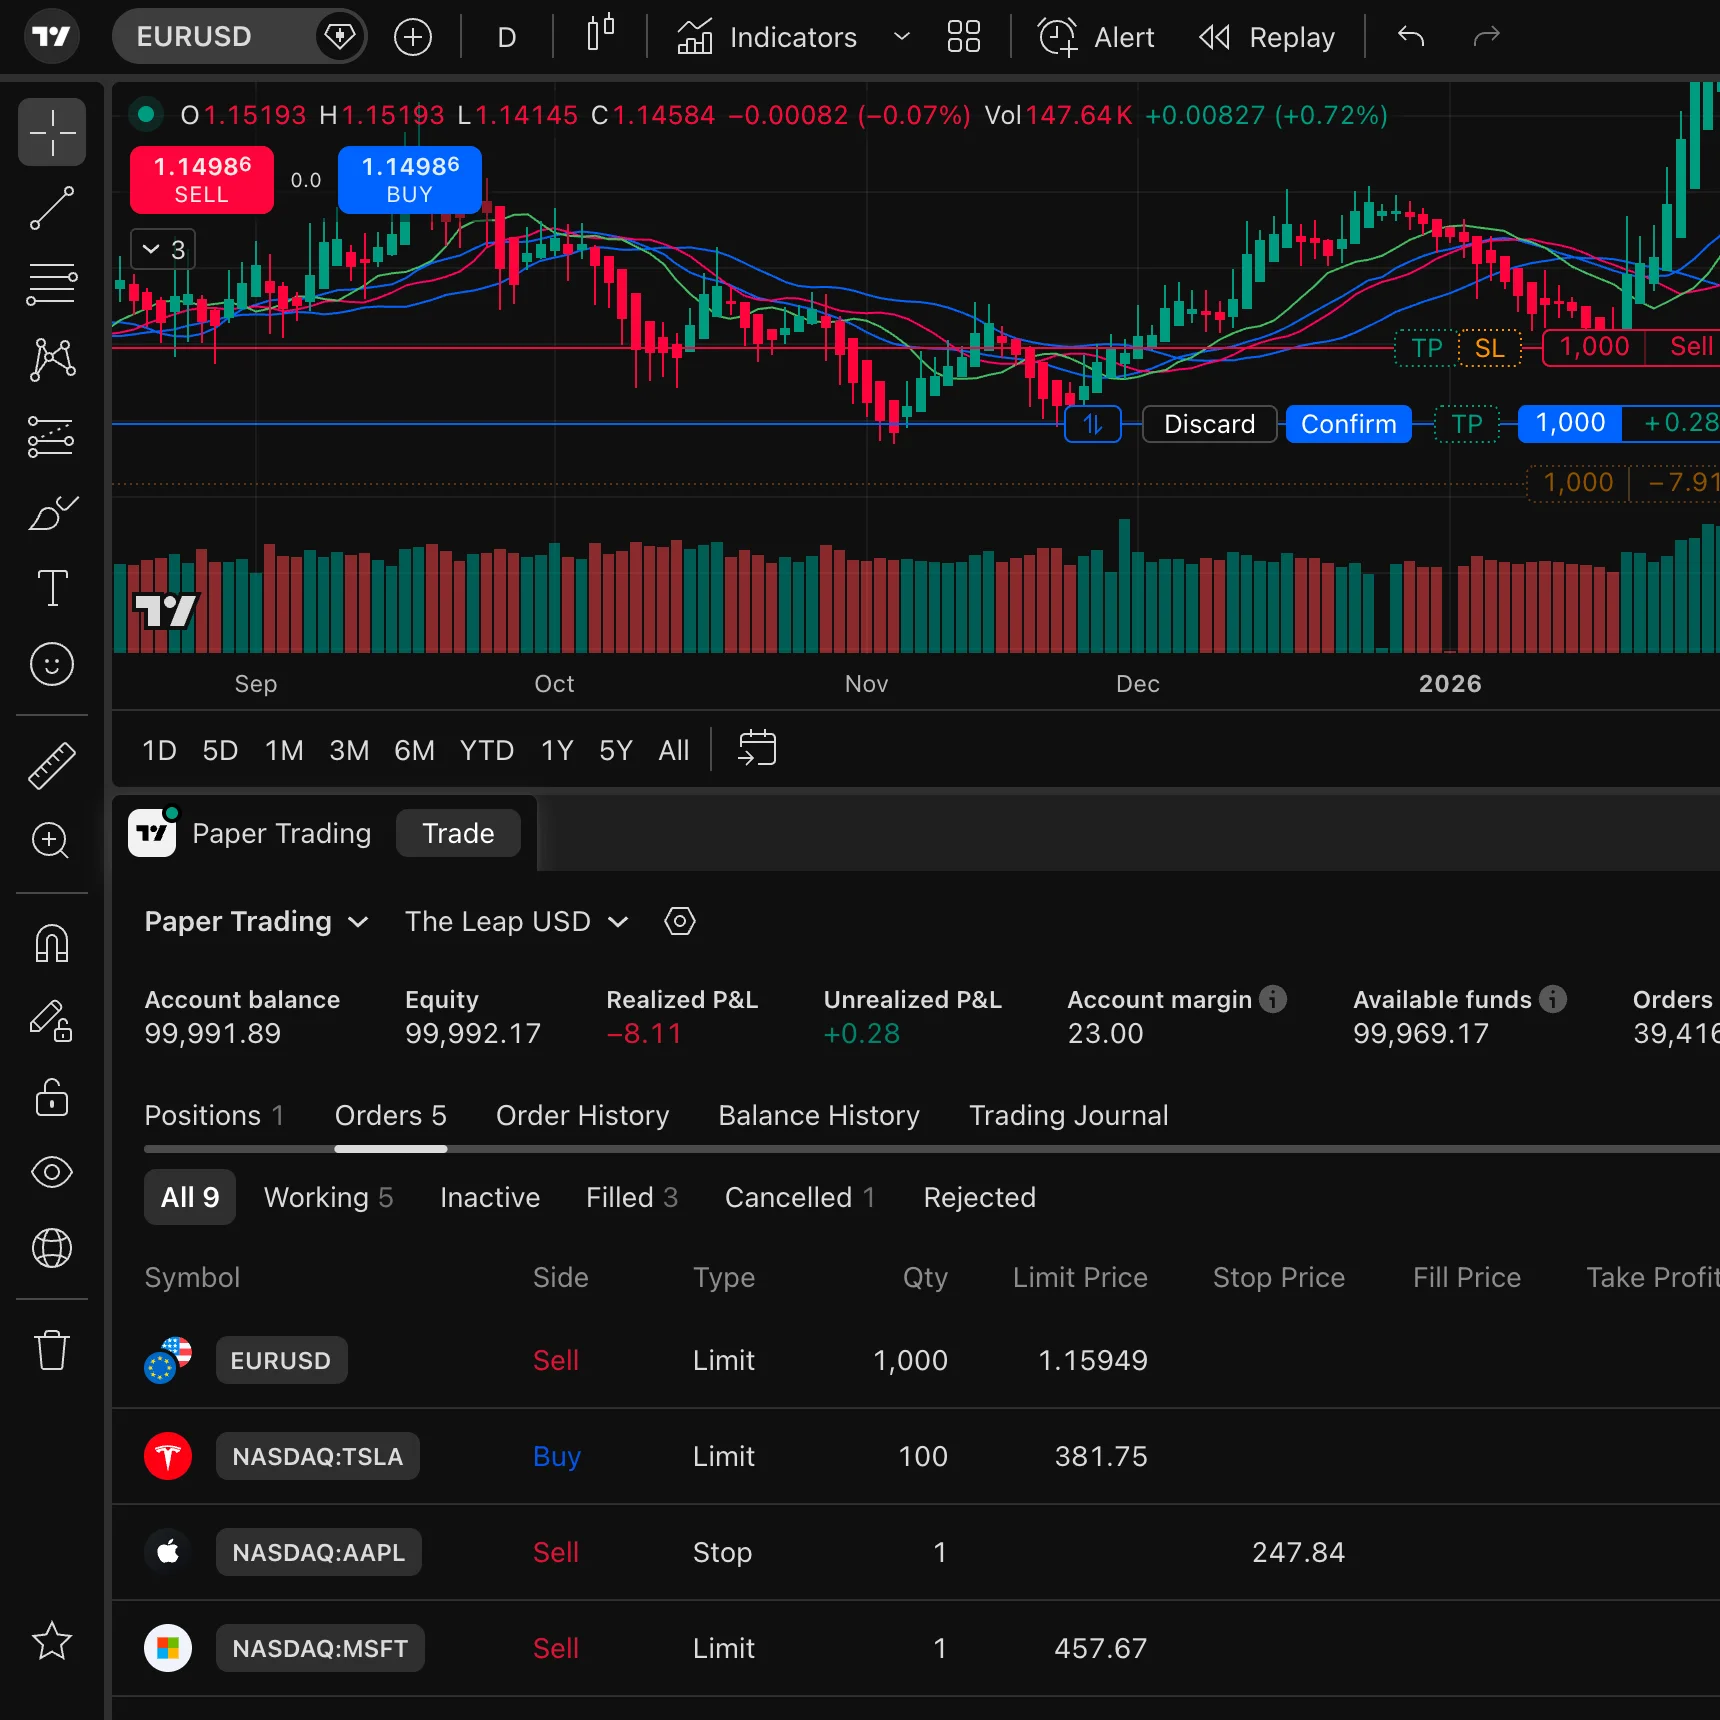
Task: Show All time range
Action: pyautogui.click(x=674, y=750)
